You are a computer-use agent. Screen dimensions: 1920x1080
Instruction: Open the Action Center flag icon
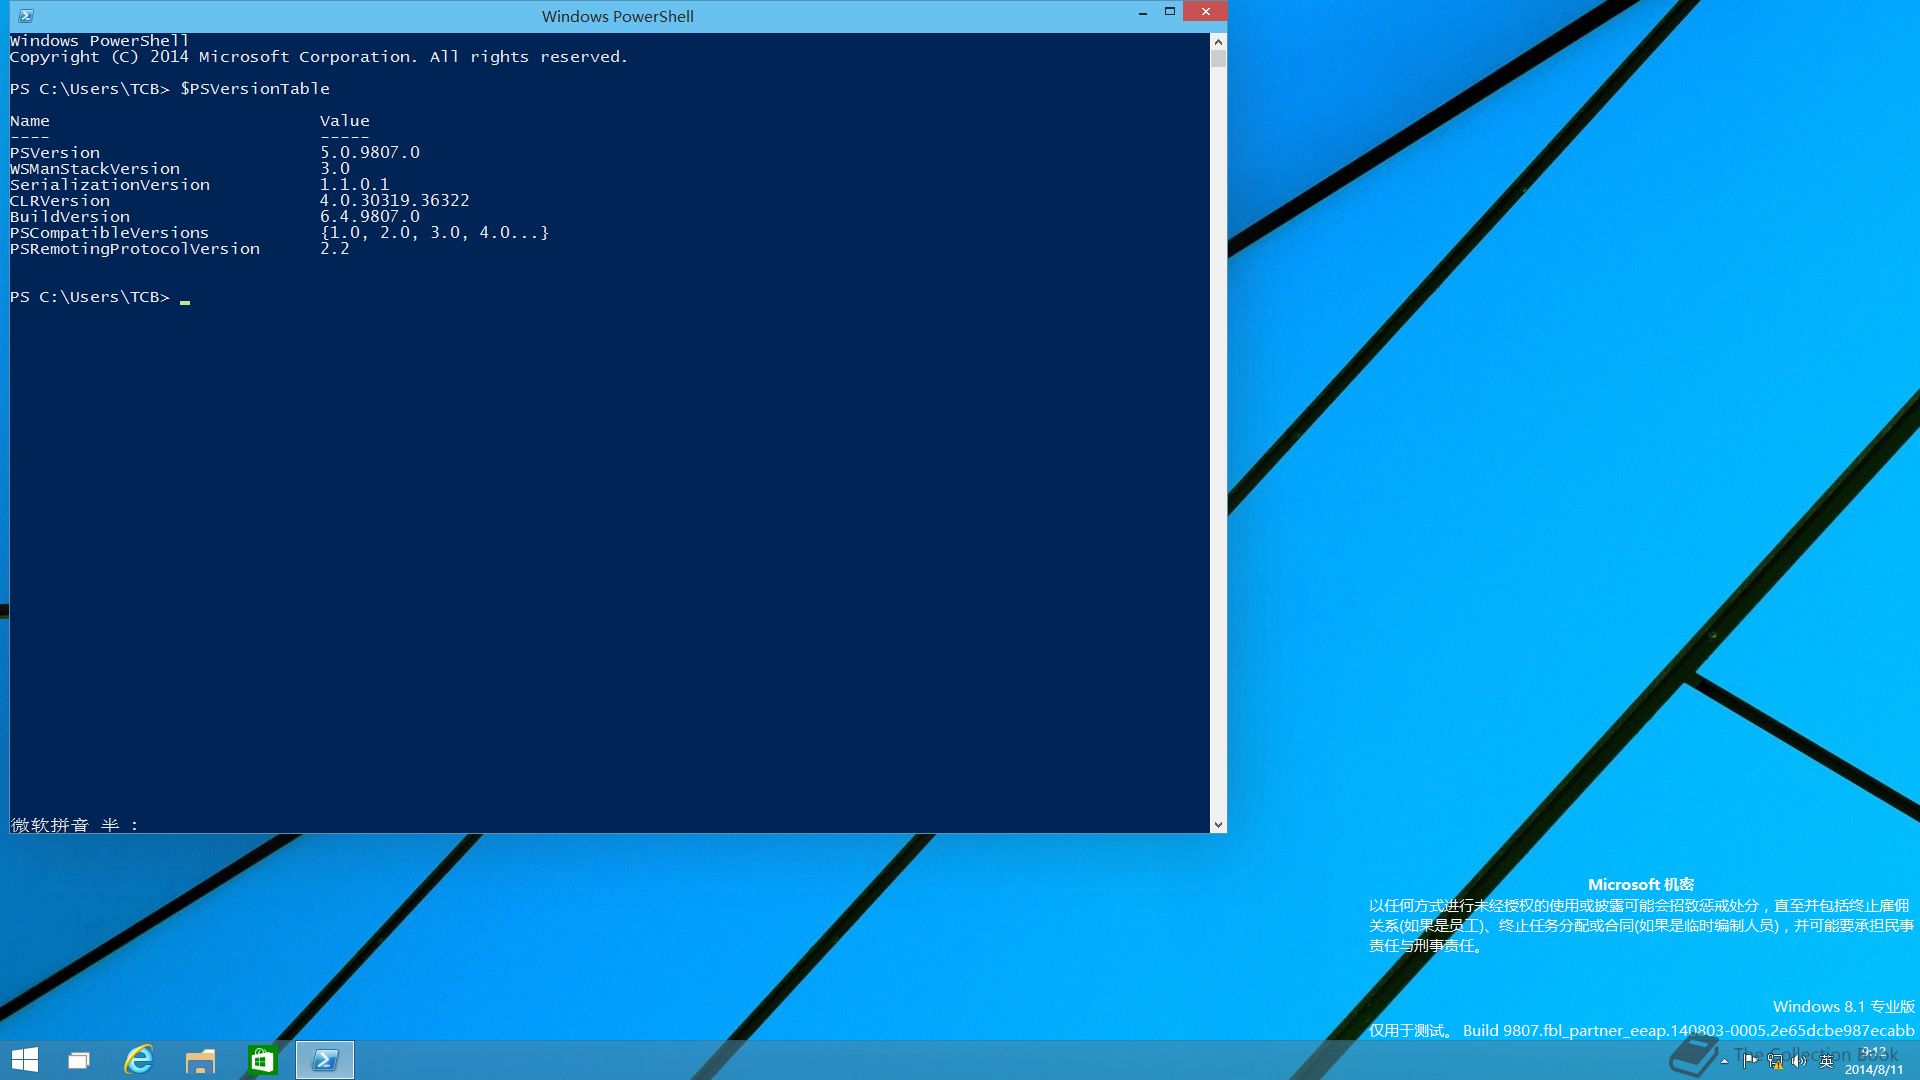pyautogui.click(x=1750, y=1061)
